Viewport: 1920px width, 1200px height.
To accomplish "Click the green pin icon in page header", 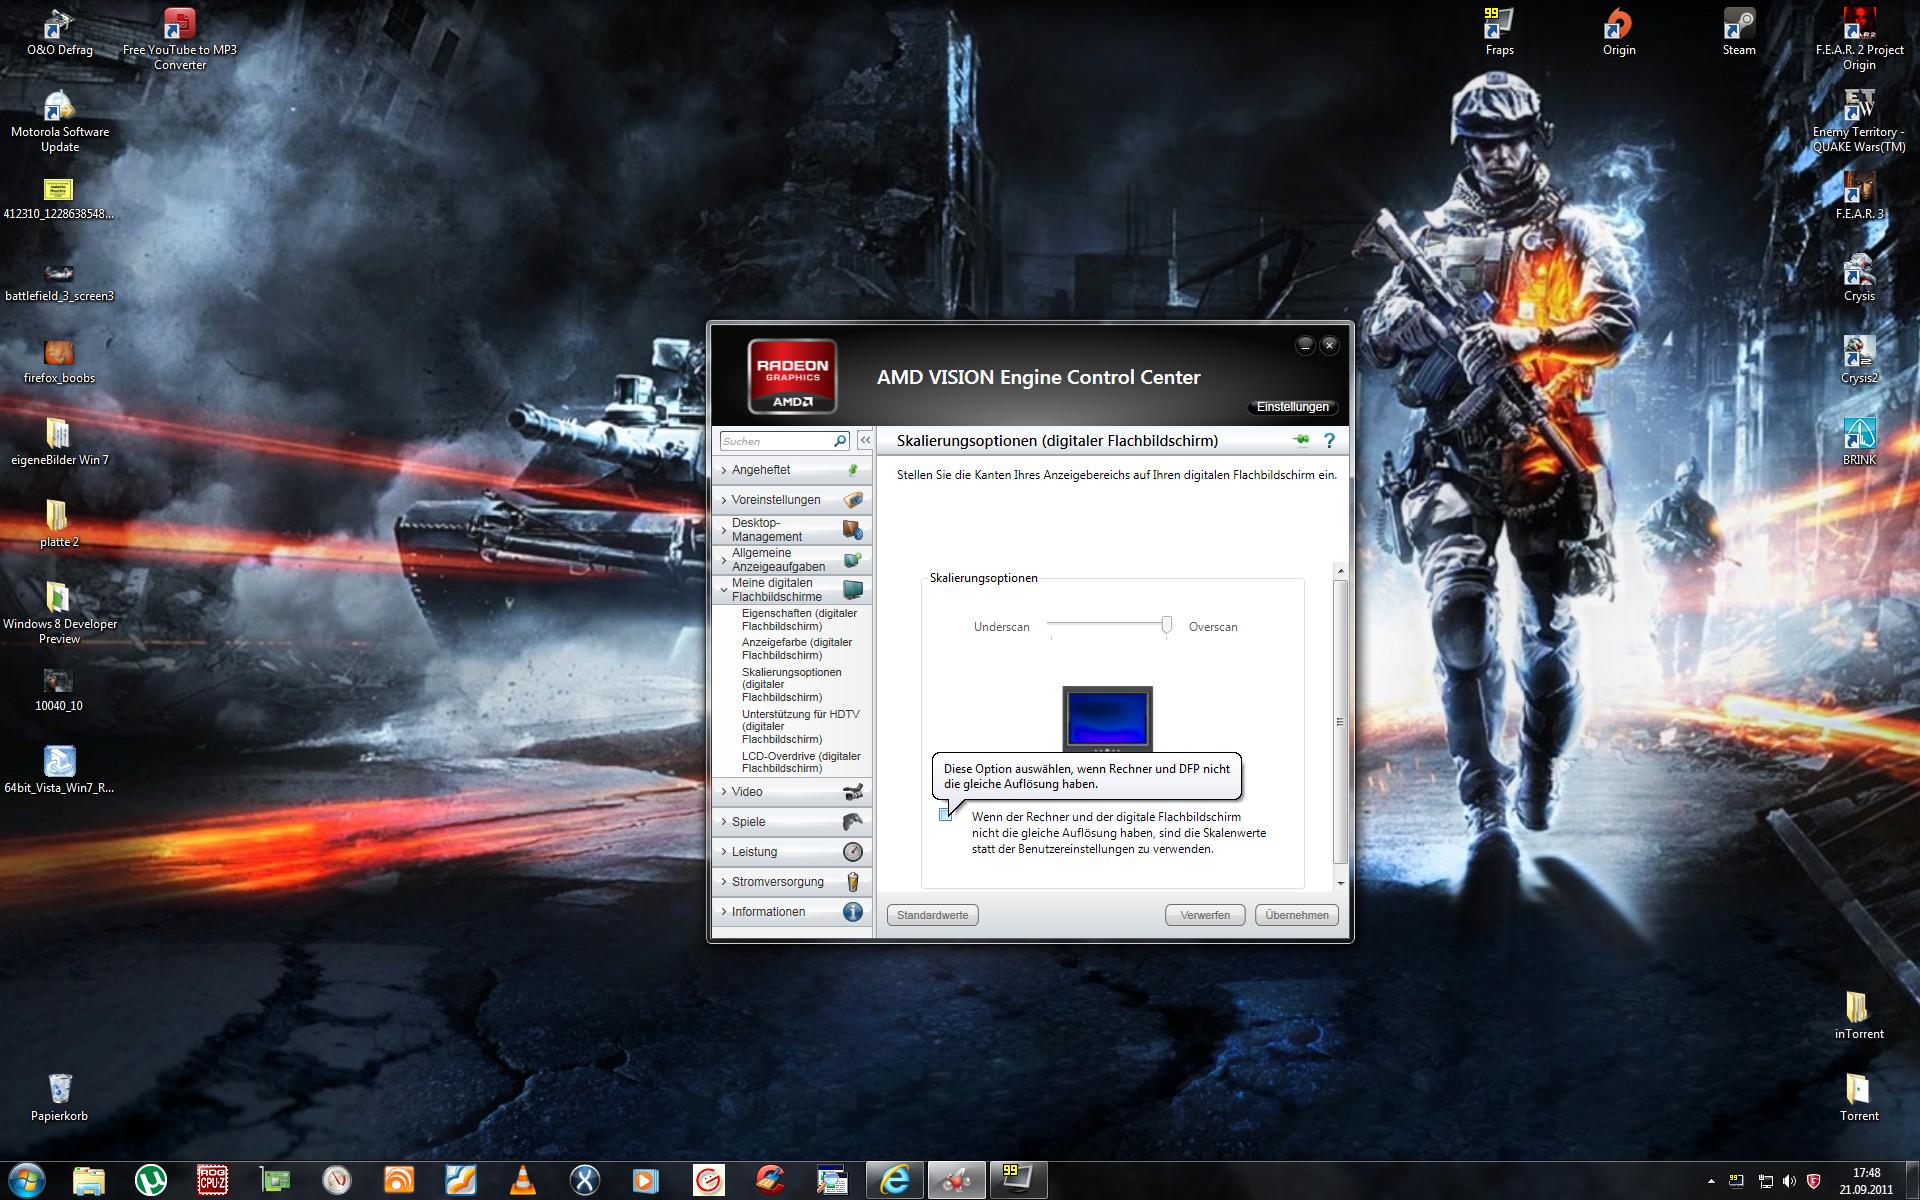I will (1300, 440).
